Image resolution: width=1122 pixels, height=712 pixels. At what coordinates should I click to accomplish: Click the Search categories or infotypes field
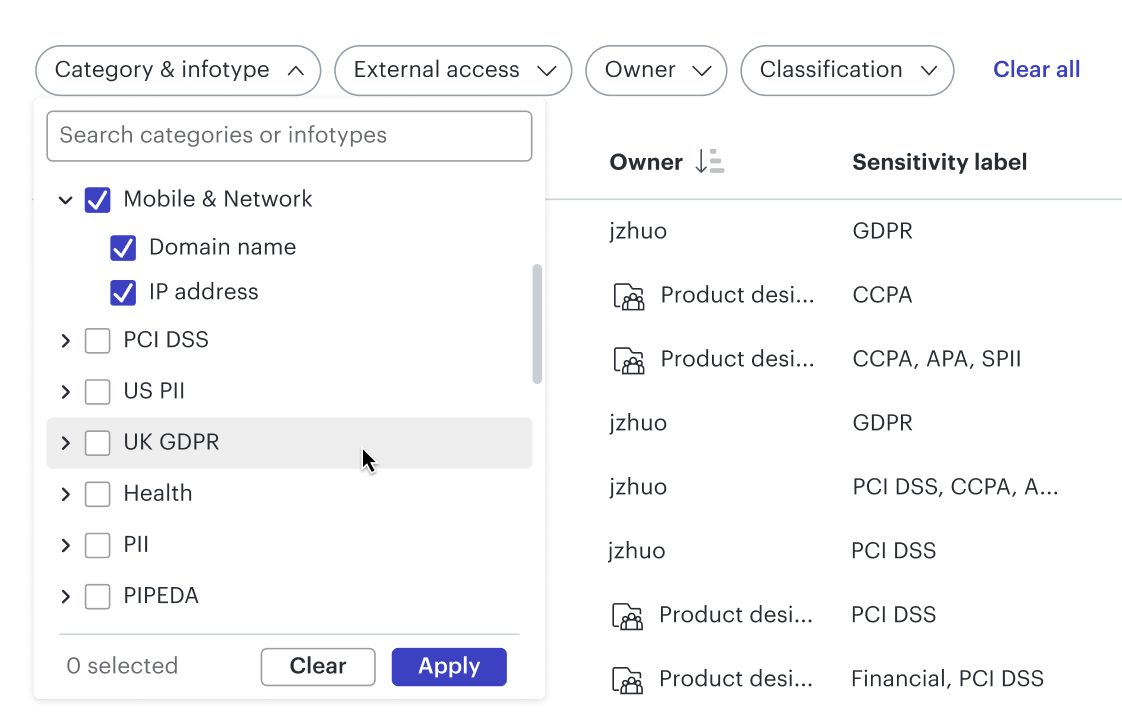coord(289,135)
